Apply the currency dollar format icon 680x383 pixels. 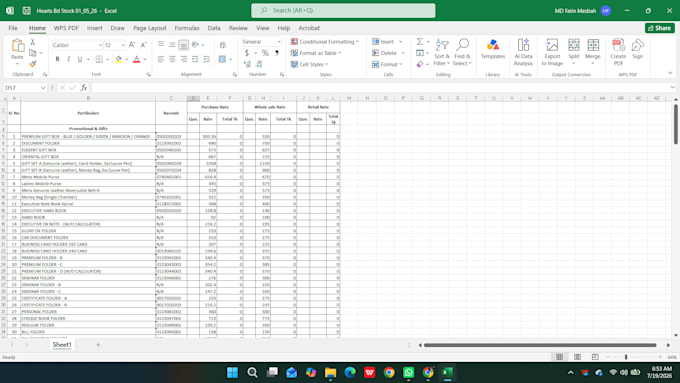pyautogui.click(x=247, y=53)
